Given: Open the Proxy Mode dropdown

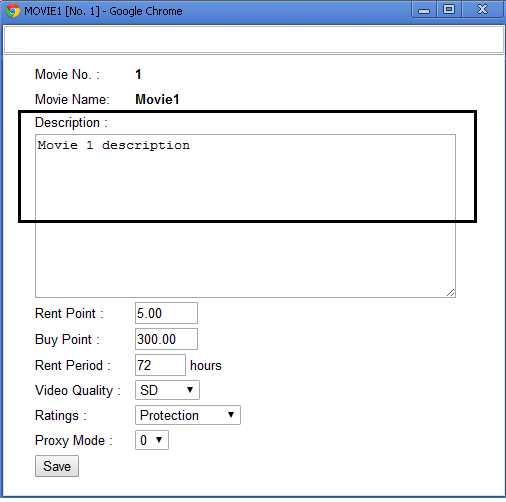Looking at the screenshot, I should pos(152,440).
